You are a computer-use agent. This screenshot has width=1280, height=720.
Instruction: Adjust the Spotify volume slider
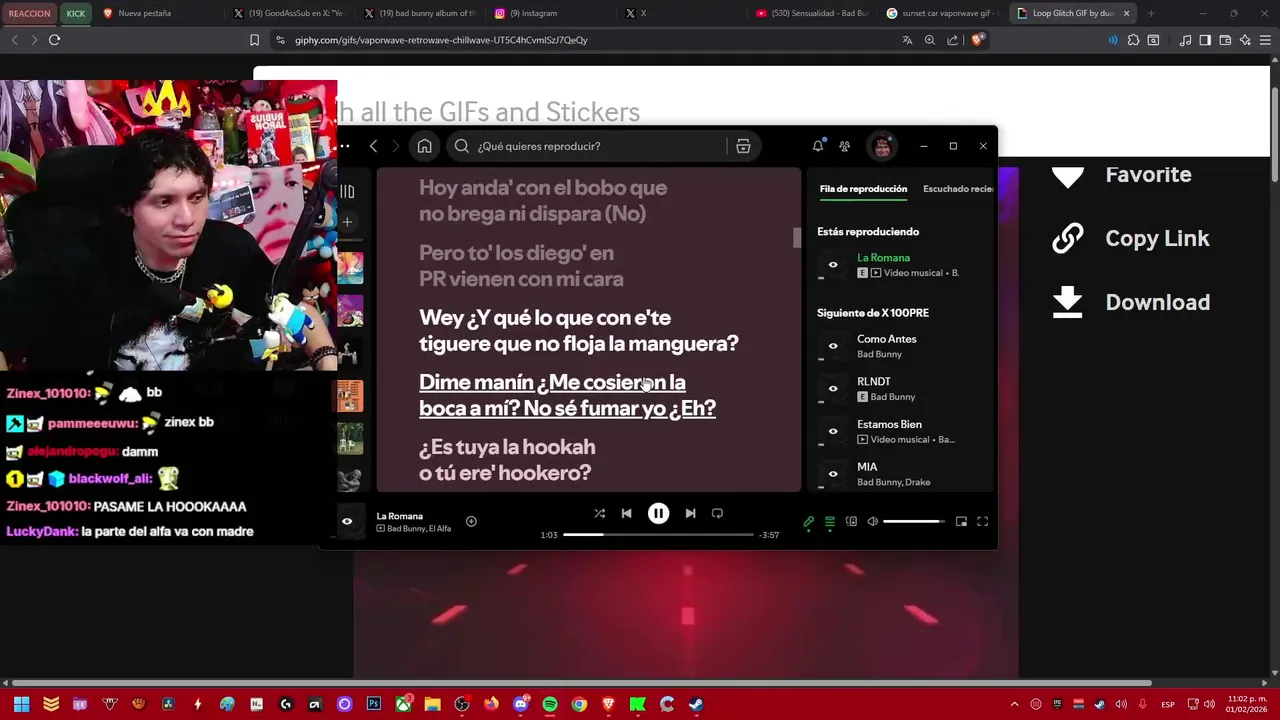coord(913,521)
